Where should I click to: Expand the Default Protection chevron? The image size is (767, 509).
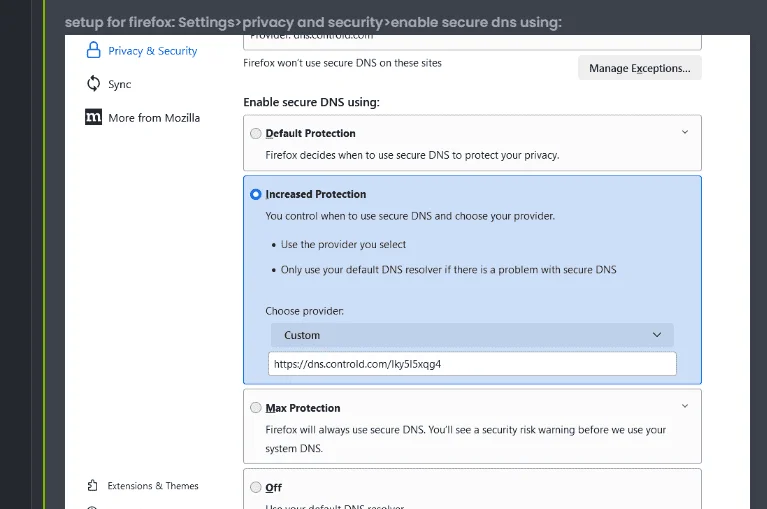coord(685,132)
